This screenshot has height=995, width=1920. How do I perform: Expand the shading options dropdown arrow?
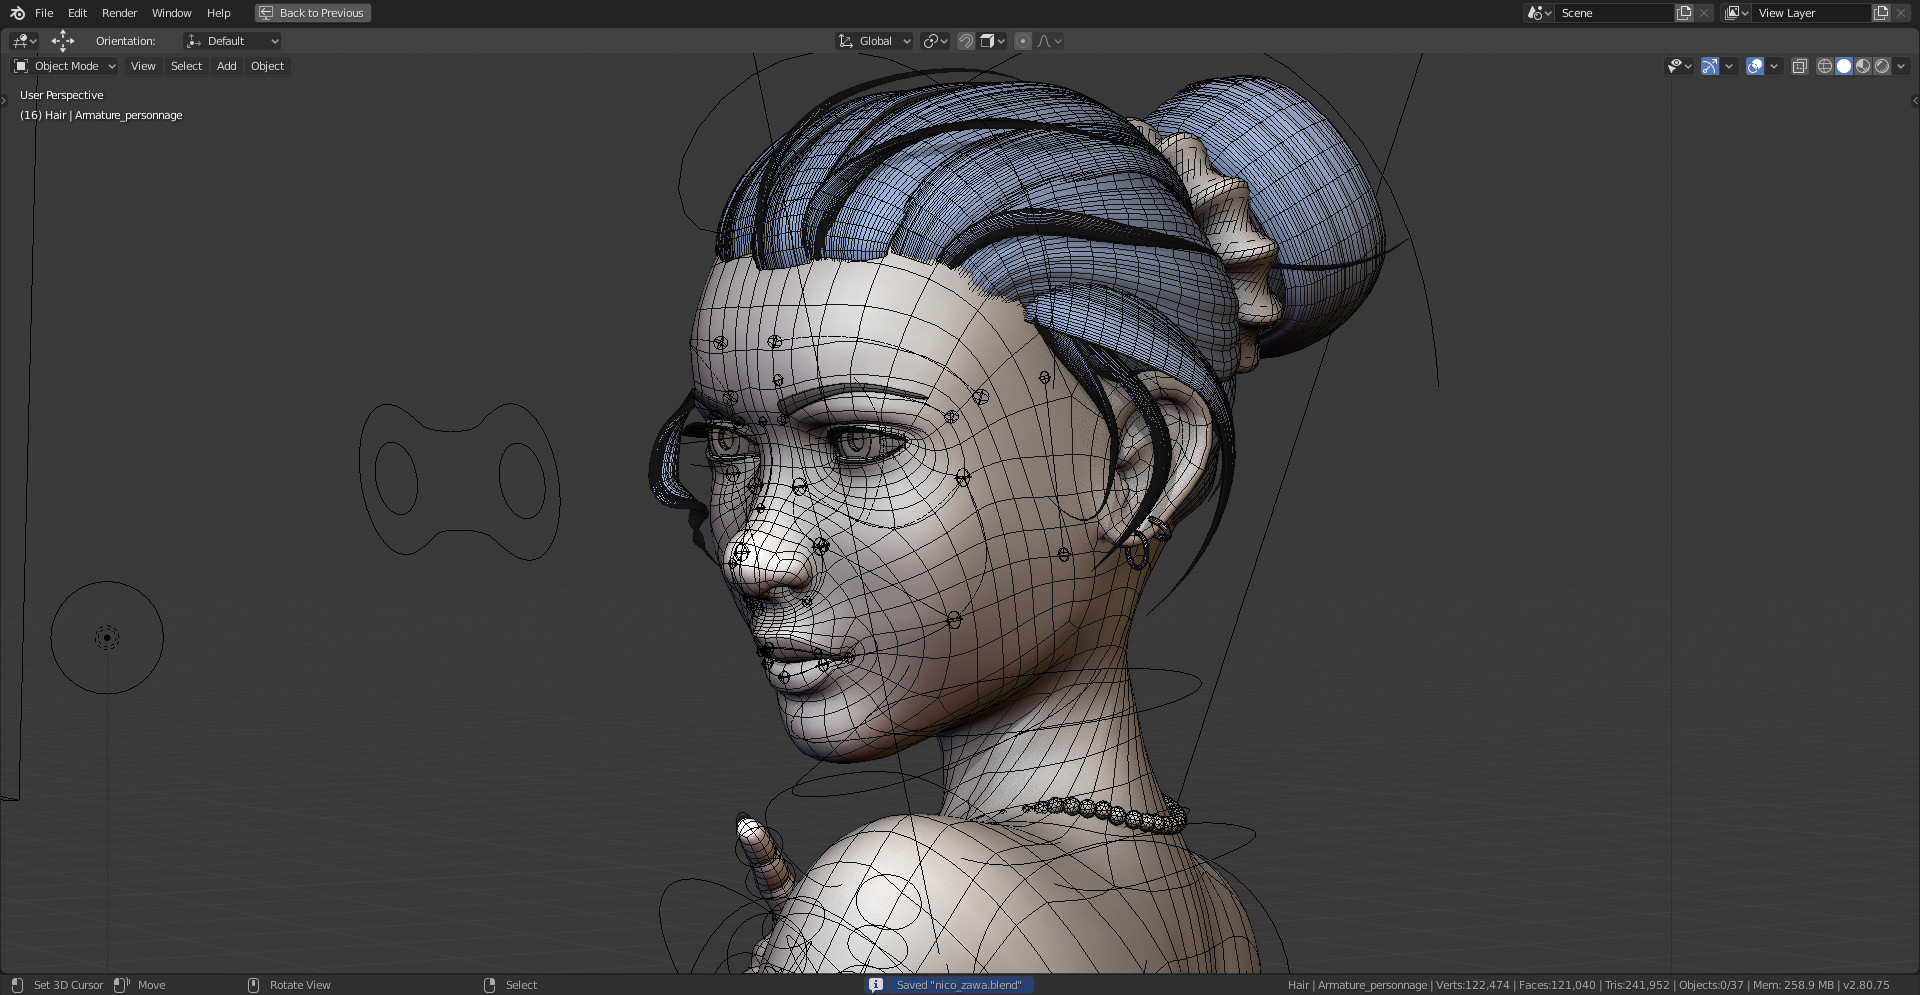1901,66
